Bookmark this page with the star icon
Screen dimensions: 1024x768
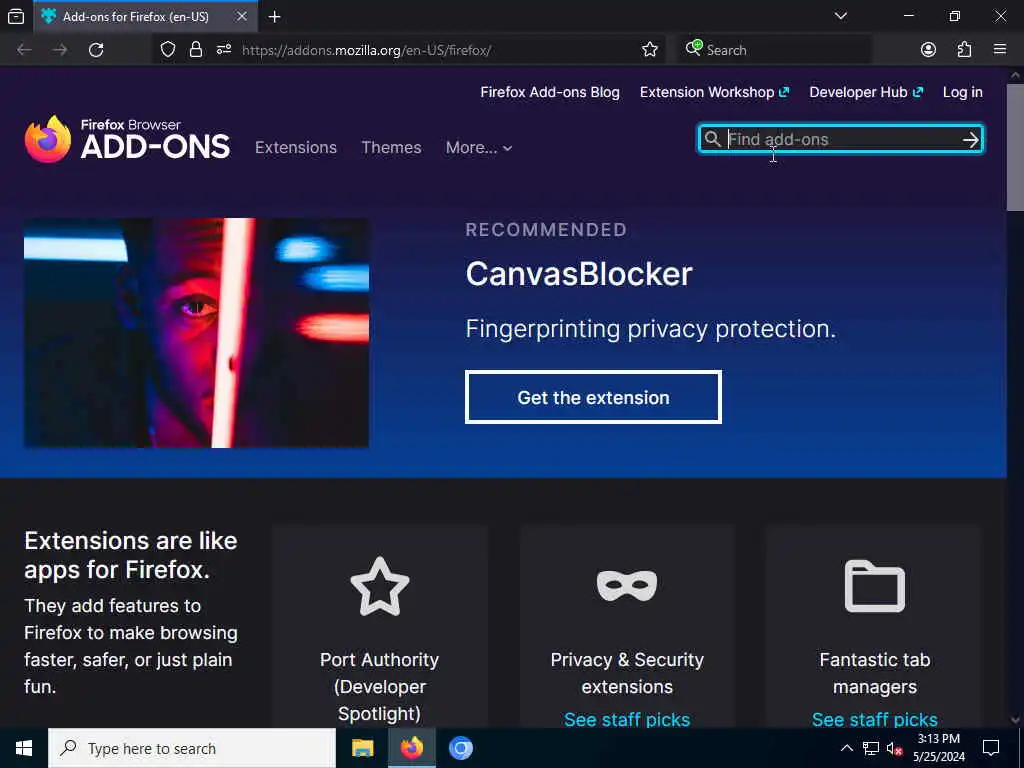(650, 50)
